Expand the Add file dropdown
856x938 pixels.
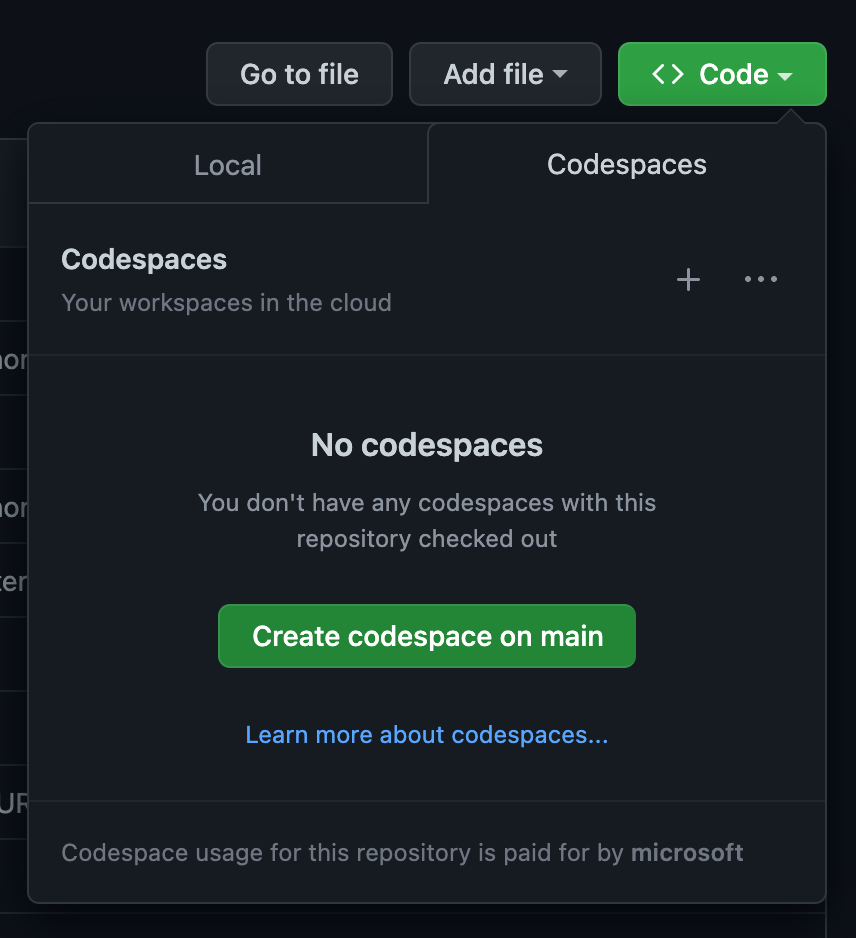(505, 73)
